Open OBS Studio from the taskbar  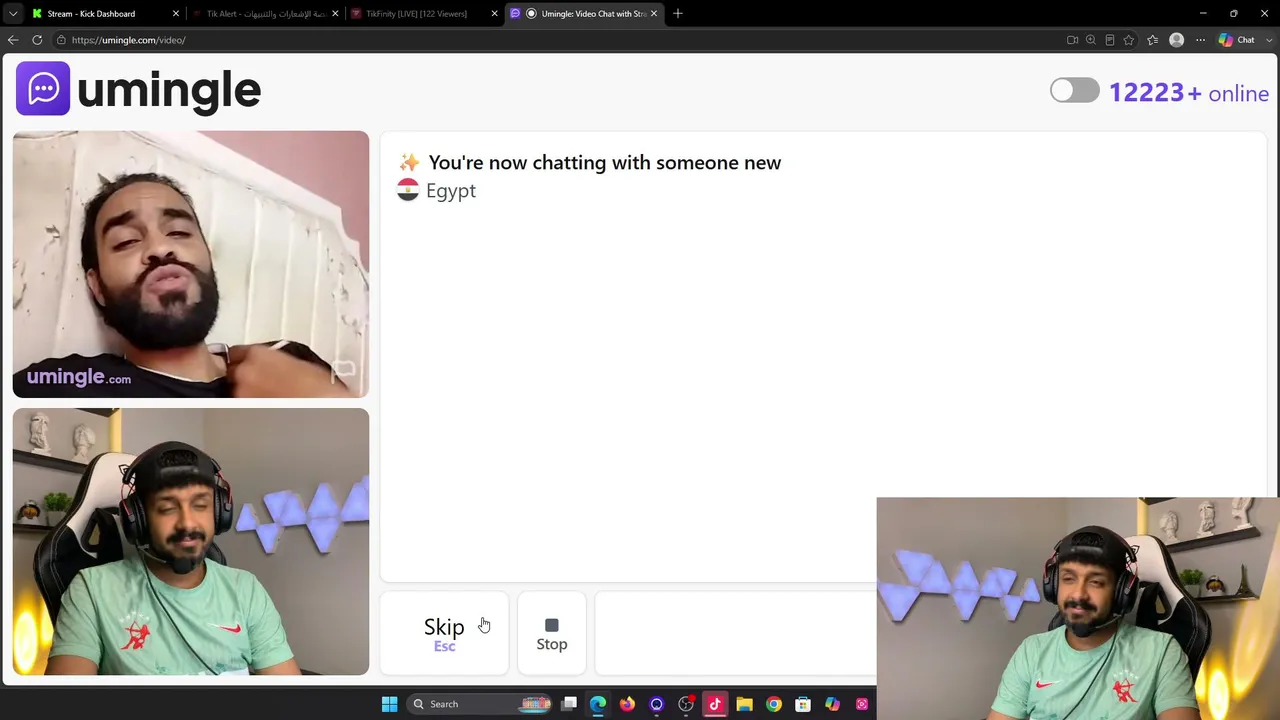tap(686, 704)
